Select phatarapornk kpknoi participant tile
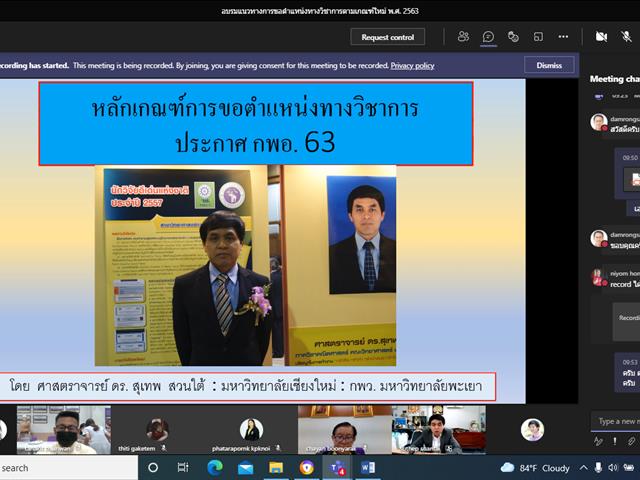The image size is (640, 480). click(x=251, y=430)
